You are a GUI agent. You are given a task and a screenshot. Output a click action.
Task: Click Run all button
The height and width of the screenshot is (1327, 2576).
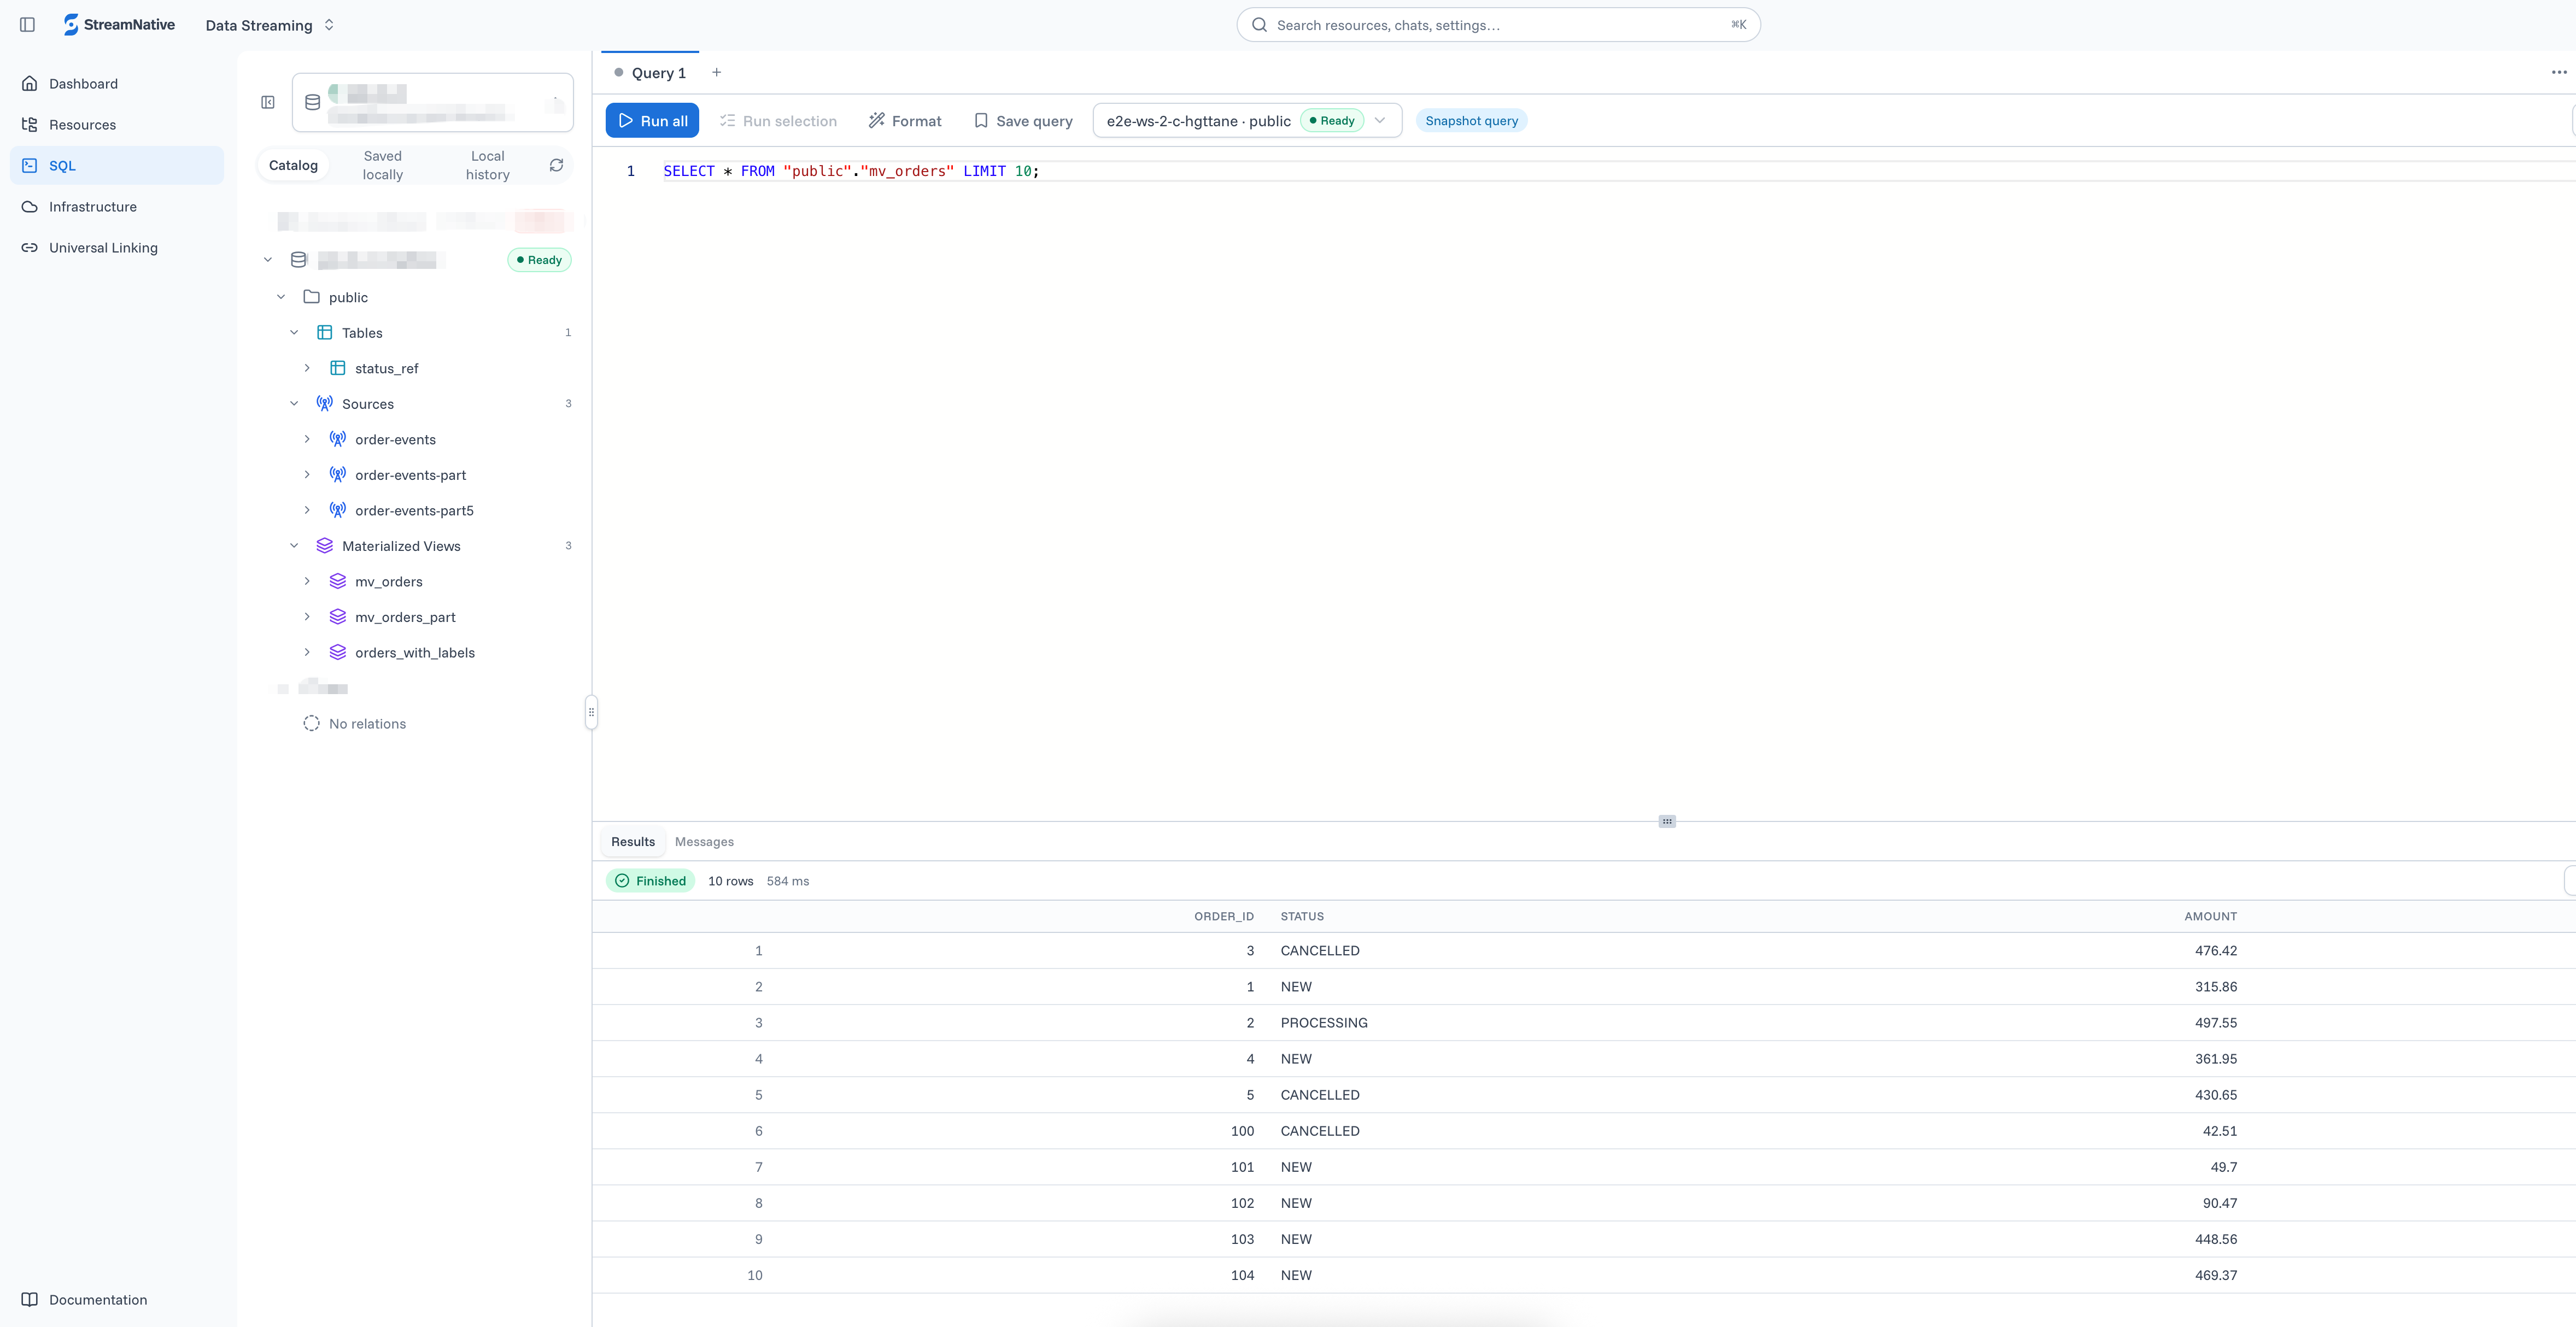(x=652, y=121)
